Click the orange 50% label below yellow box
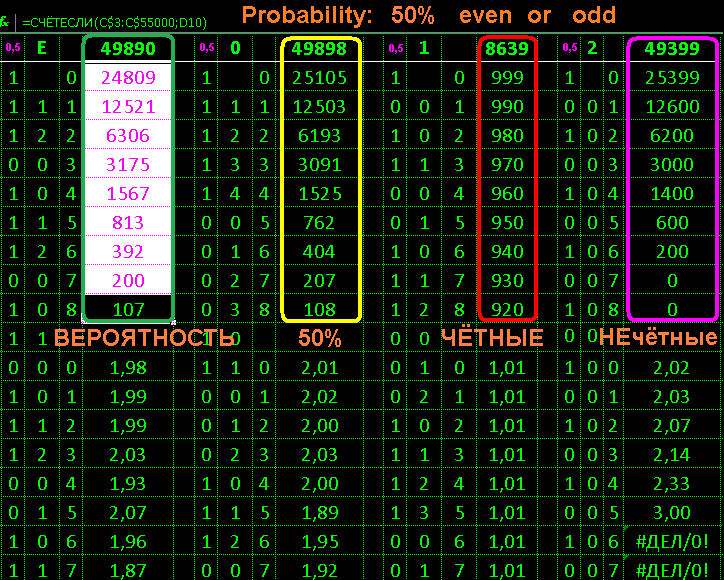 pos(320,338)
